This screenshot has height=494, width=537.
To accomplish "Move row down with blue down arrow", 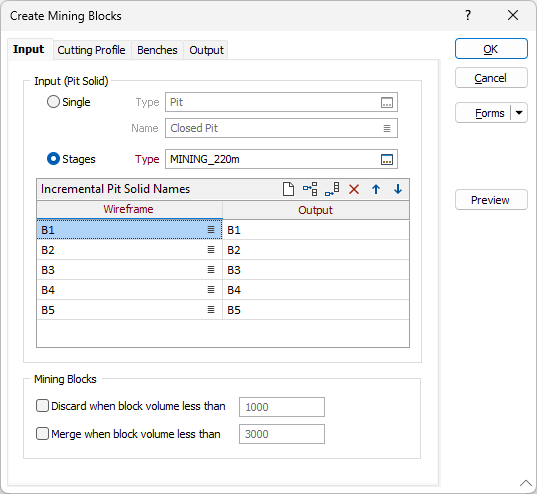I will click(398, 189).
